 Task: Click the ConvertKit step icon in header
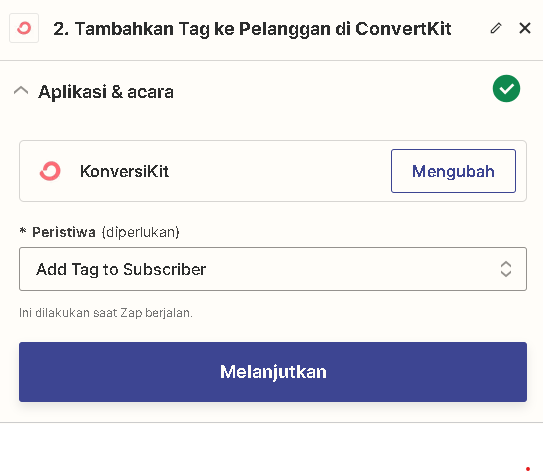(x=24, y=28)
